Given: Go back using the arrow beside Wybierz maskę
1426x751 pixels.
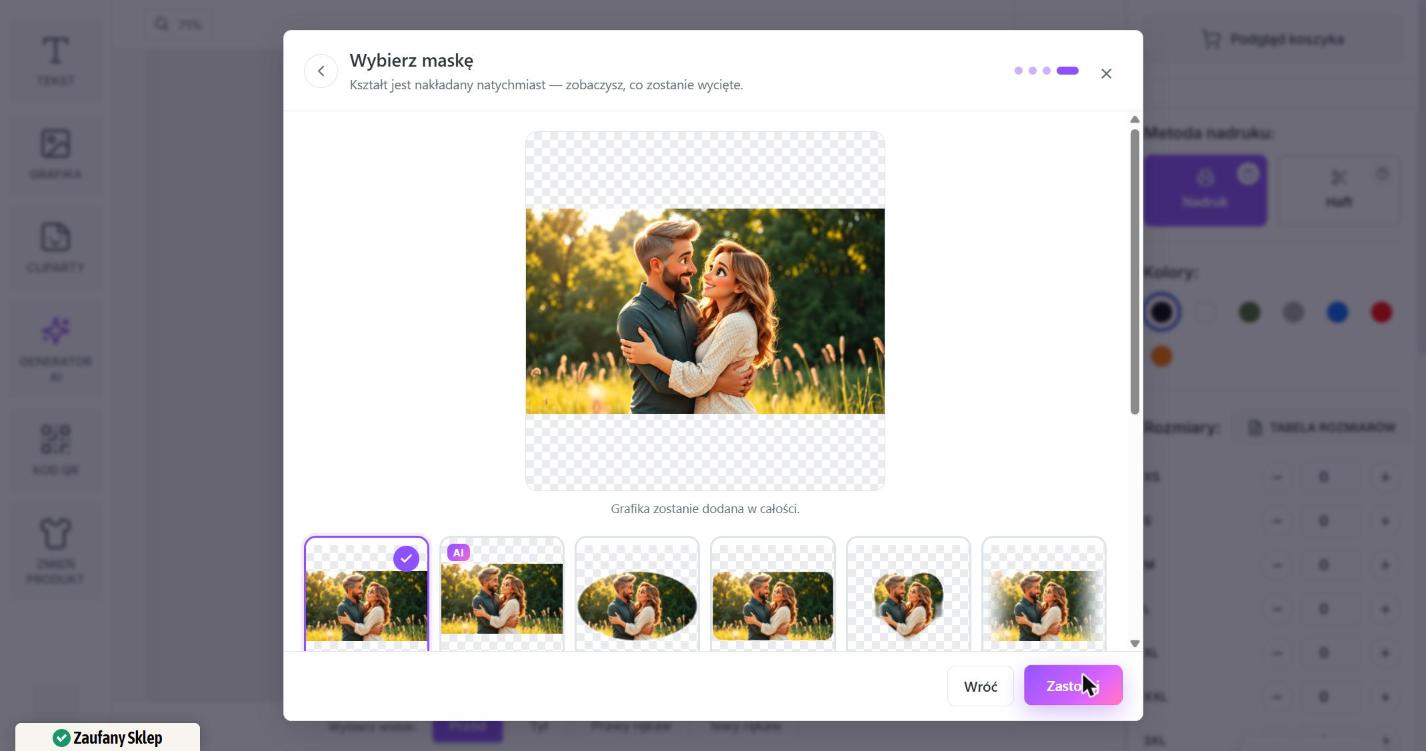Looking at the screenshot, I should point(321,71).
